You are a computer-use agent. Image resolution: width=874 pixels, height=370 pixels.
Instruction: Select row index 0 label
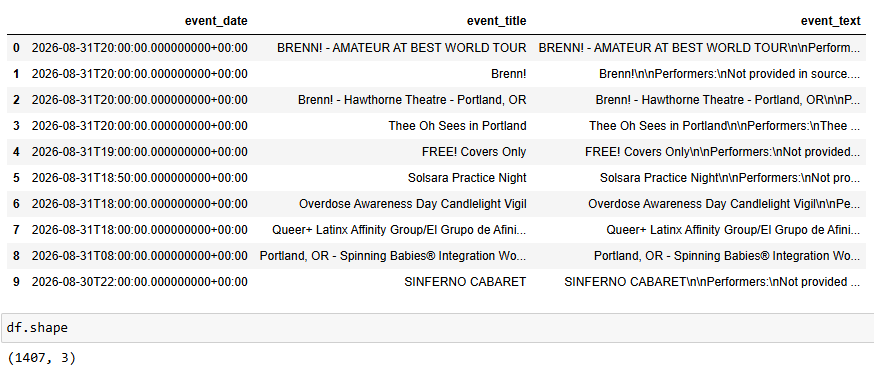(16, 48)
